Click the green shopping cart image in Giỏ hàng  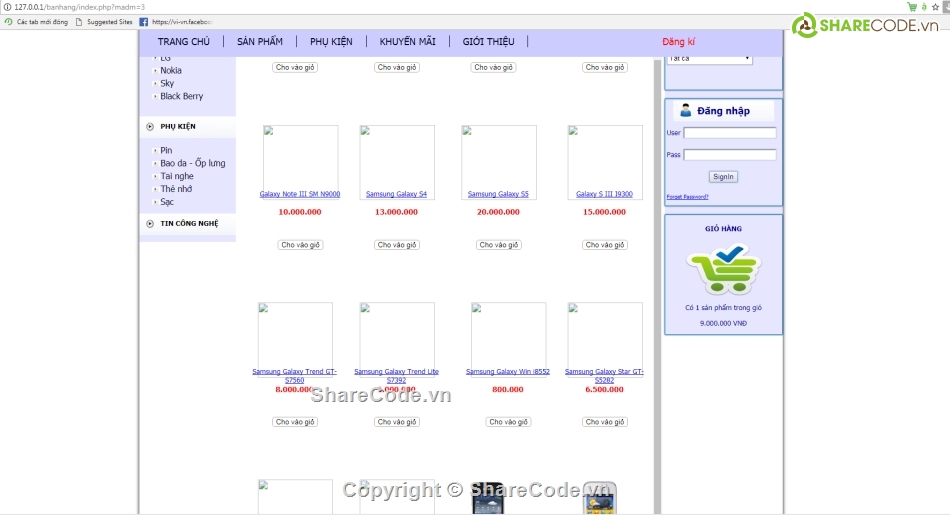pos(723,269)
